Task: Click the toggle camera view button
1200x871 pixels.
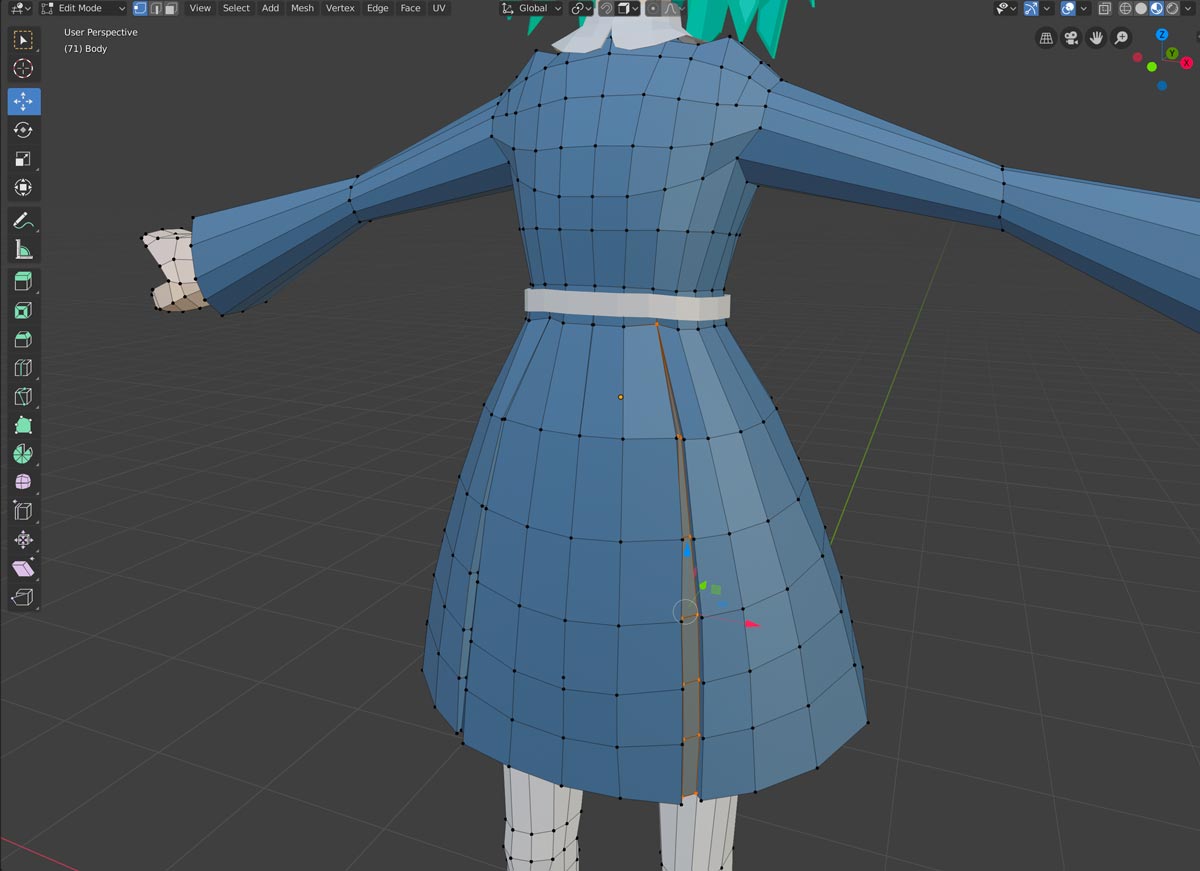Action: point(1071,38)
